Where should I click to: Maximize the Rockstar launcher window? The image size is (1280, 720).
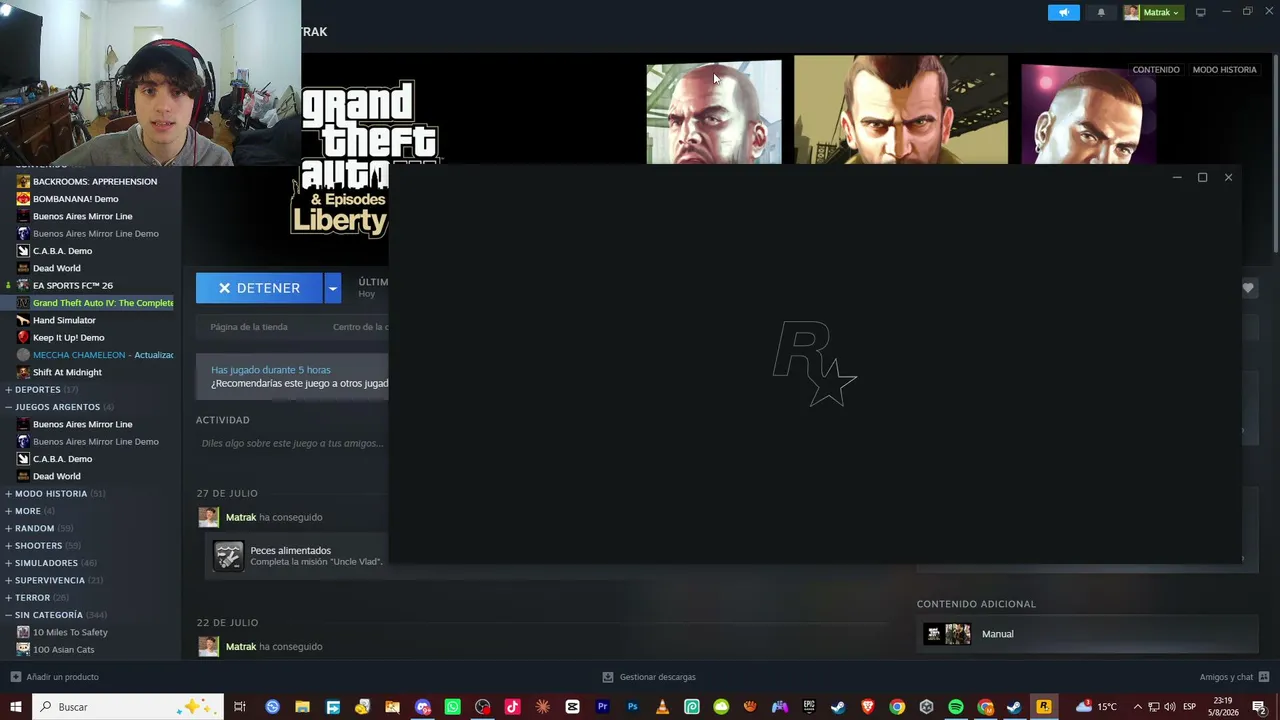[1202, 178]
